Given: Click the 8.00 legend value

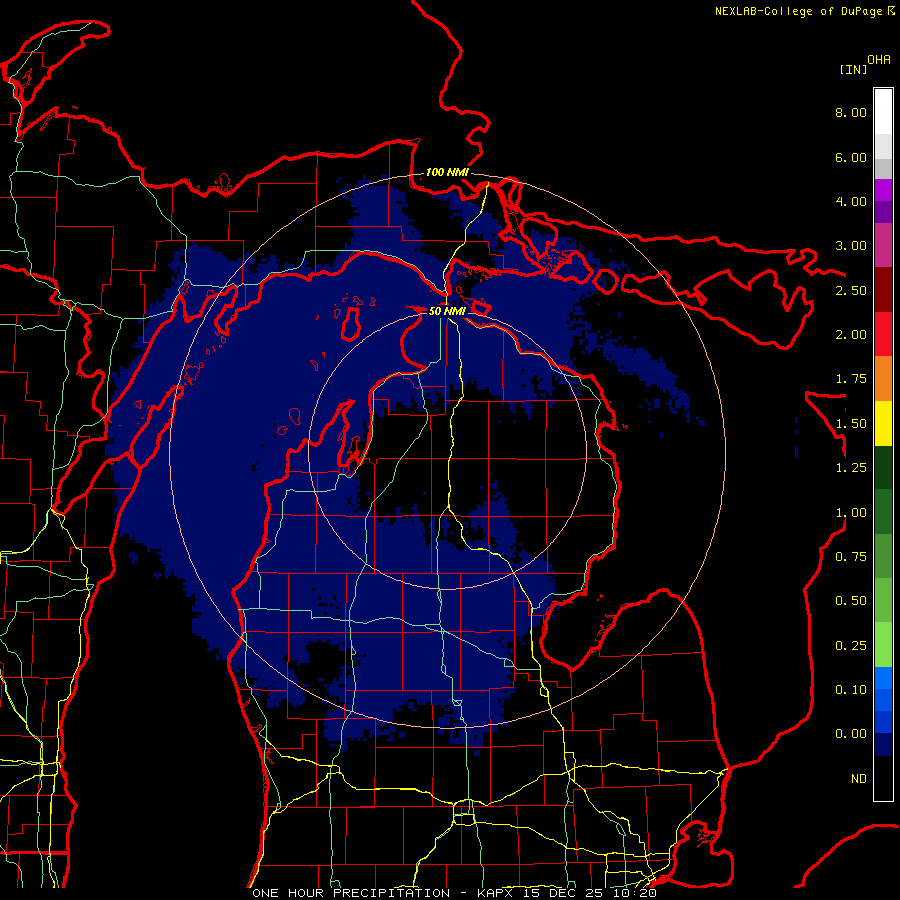Looking at the screenshot, I should click(851, 112).
